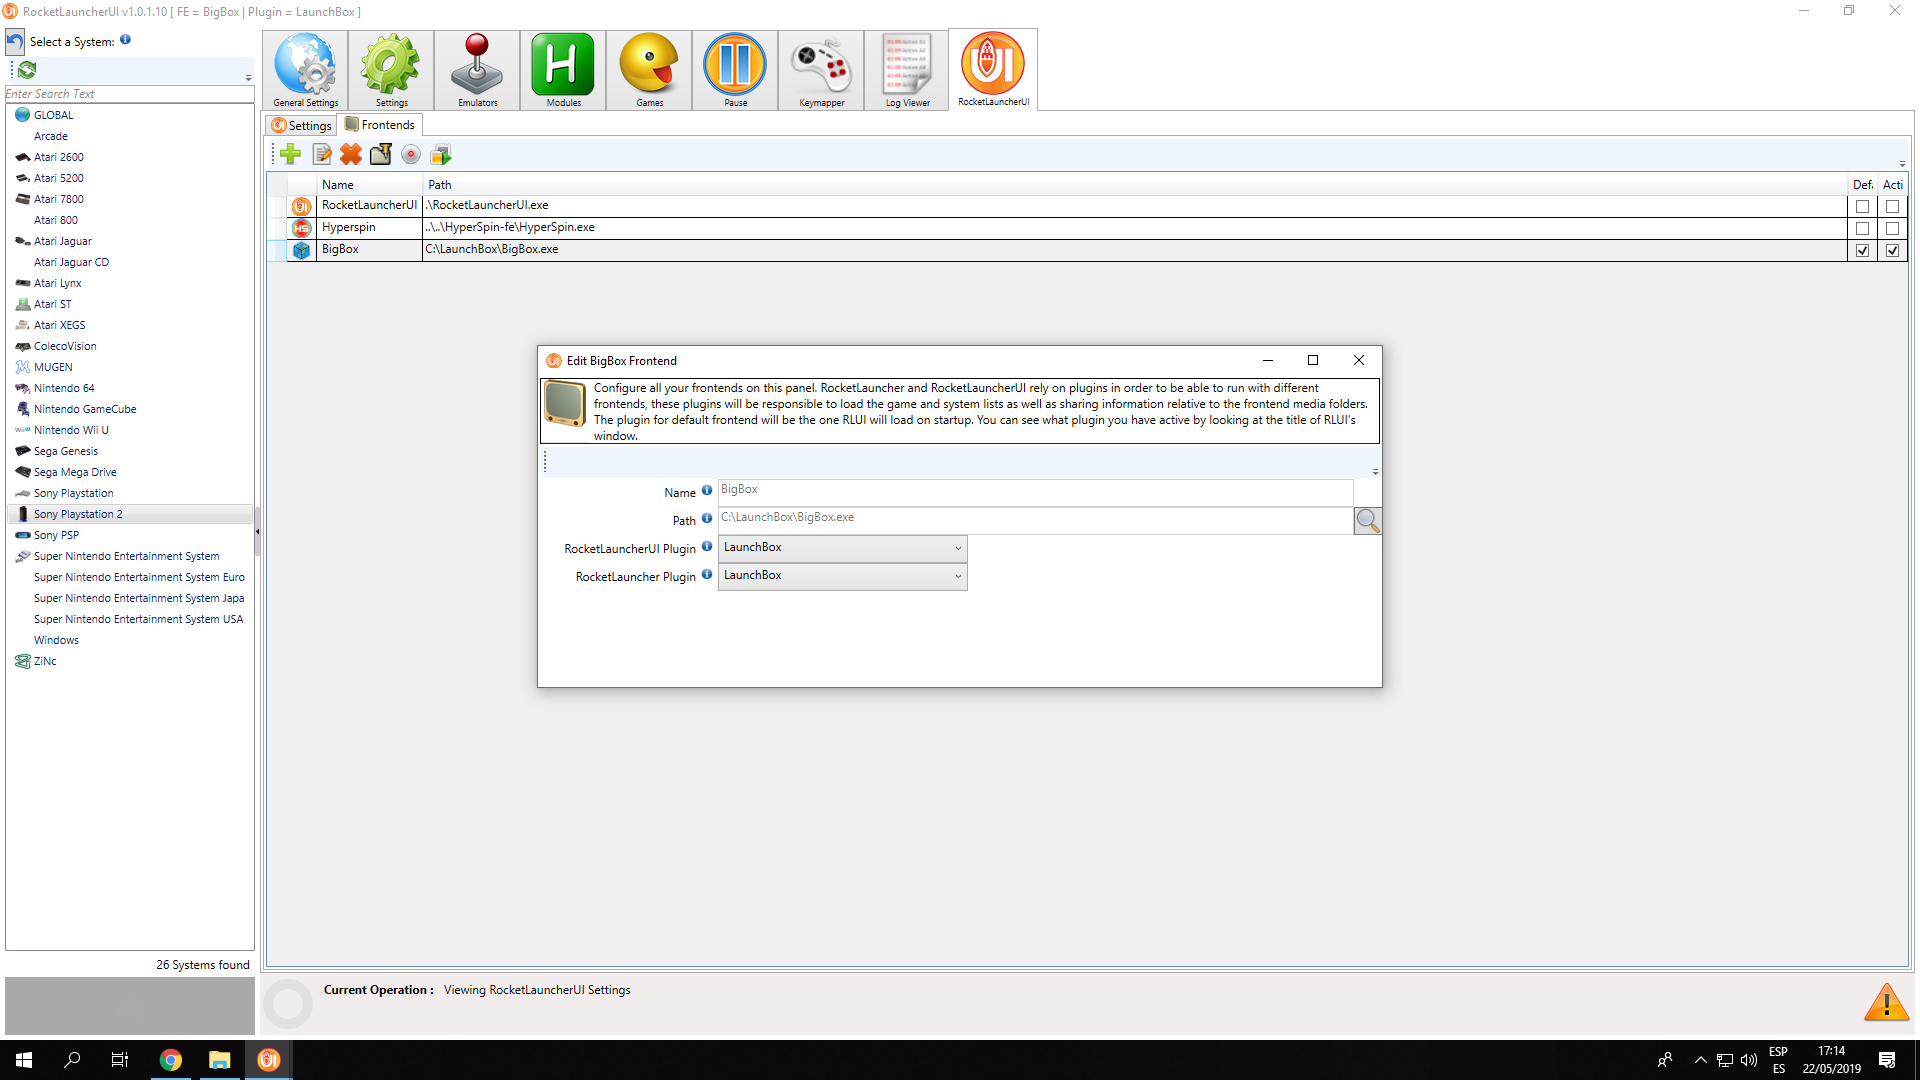This screenshot has width=1920, height=1080.
Task: Select Sony PSP in the system list
Action: pyautogui.click(x=56, y=535)
